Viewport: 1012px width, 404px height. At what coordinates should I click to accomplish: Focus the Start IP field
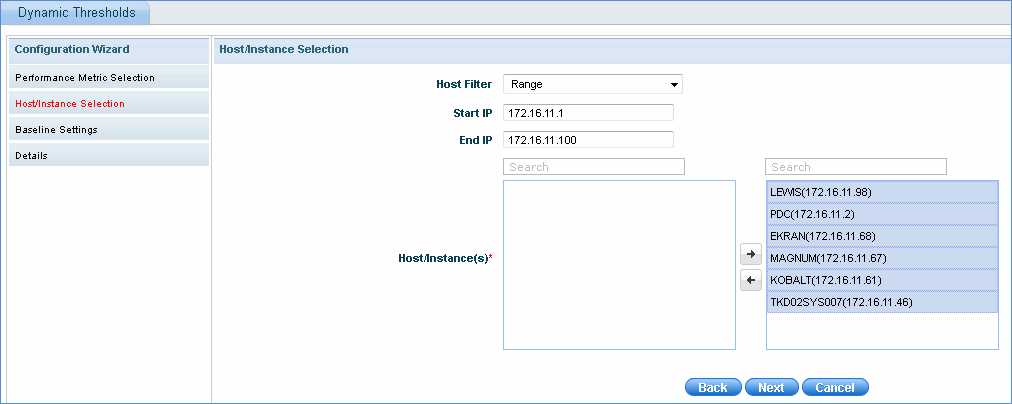(588, 113)
